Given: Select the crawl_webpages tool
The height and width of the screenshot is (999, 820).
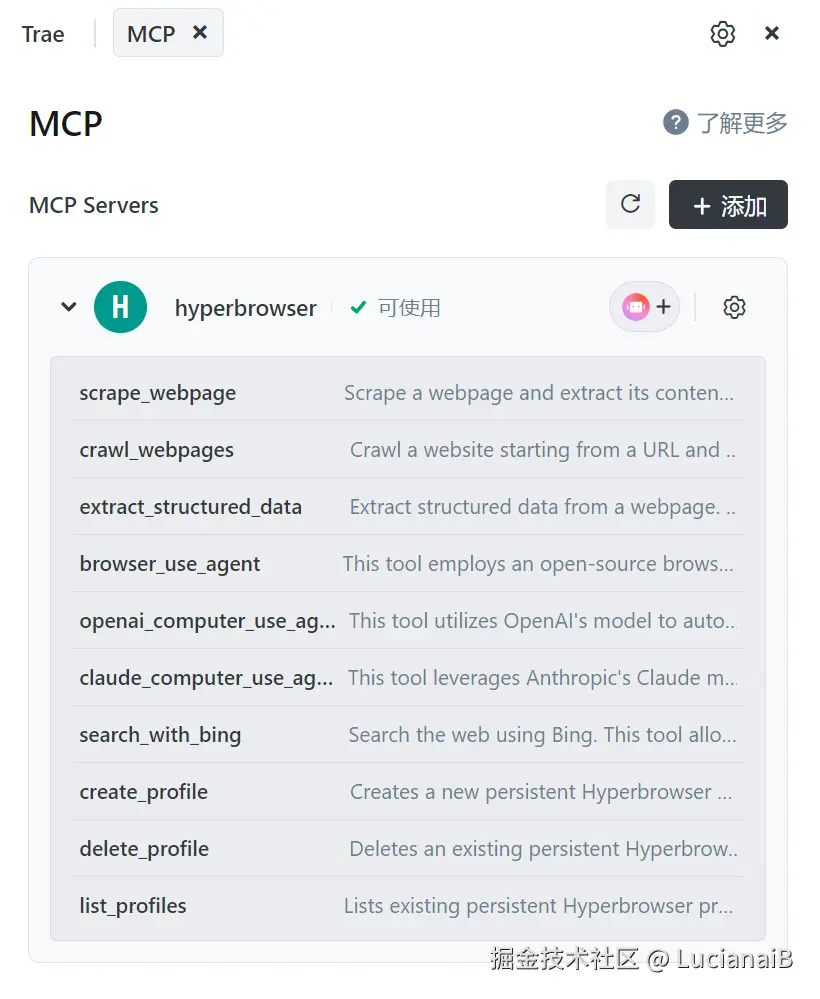Looking at the screenshot, I should [157, 450].
